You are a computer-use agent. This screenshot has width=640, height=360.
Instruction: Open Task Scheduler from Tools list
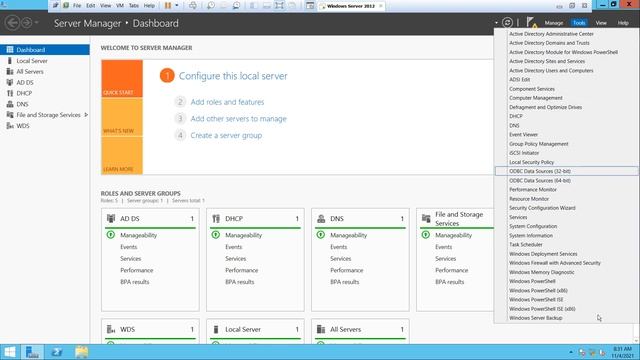click(526, 244)
